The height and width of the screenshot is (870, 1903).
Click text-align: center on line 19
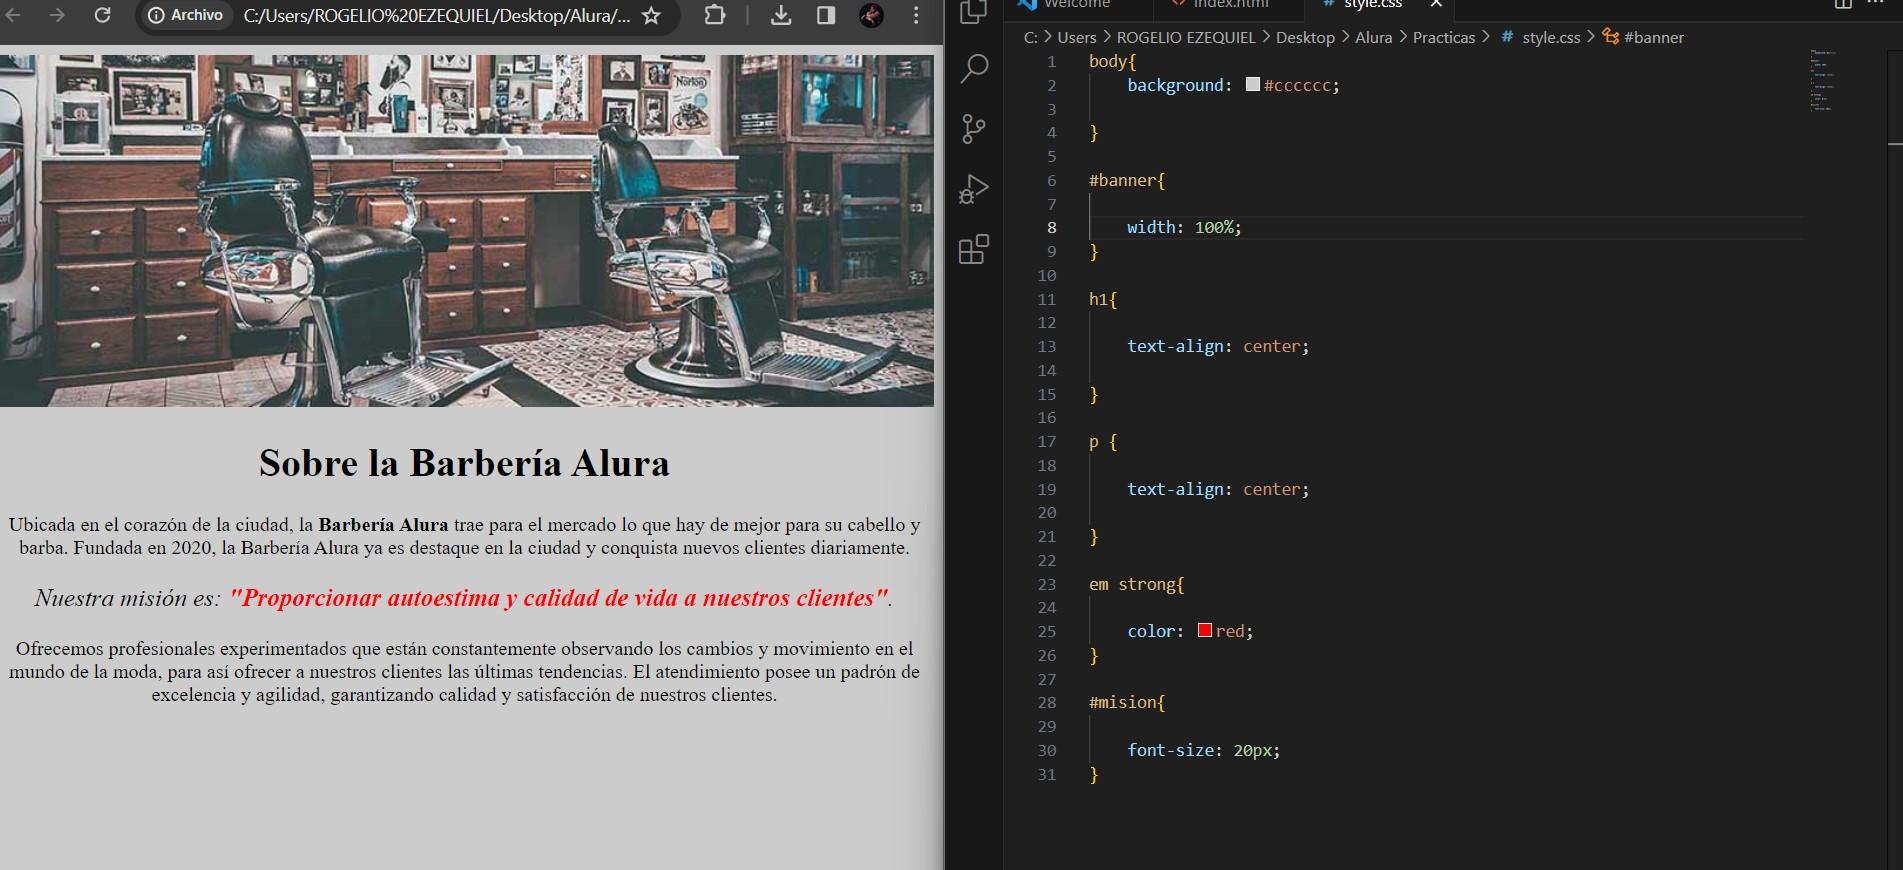coord(1218,489)
